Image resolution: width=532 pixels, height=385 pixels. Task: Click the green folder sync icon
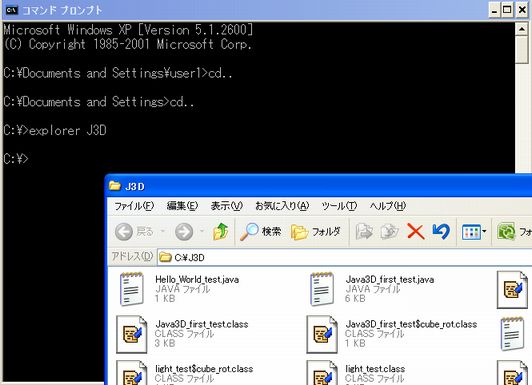pos(506,232)
